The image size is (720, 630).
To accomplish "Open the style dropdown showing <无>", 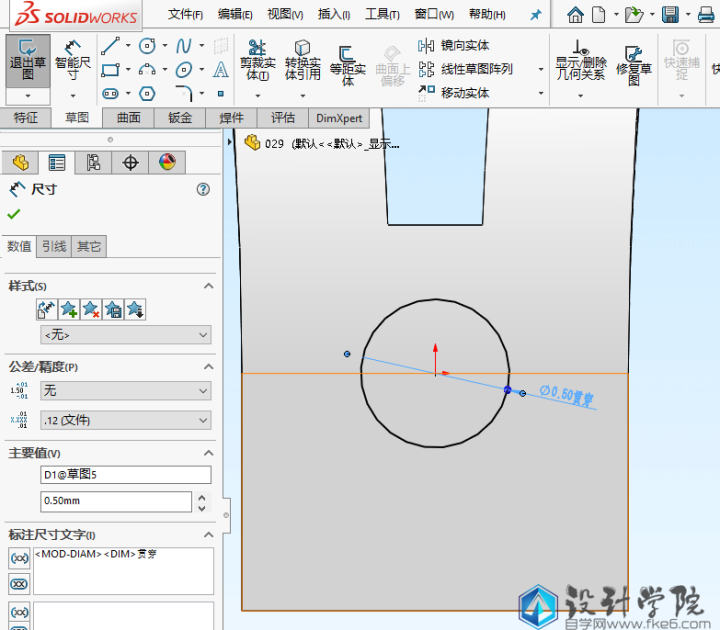I will (125, 335).
